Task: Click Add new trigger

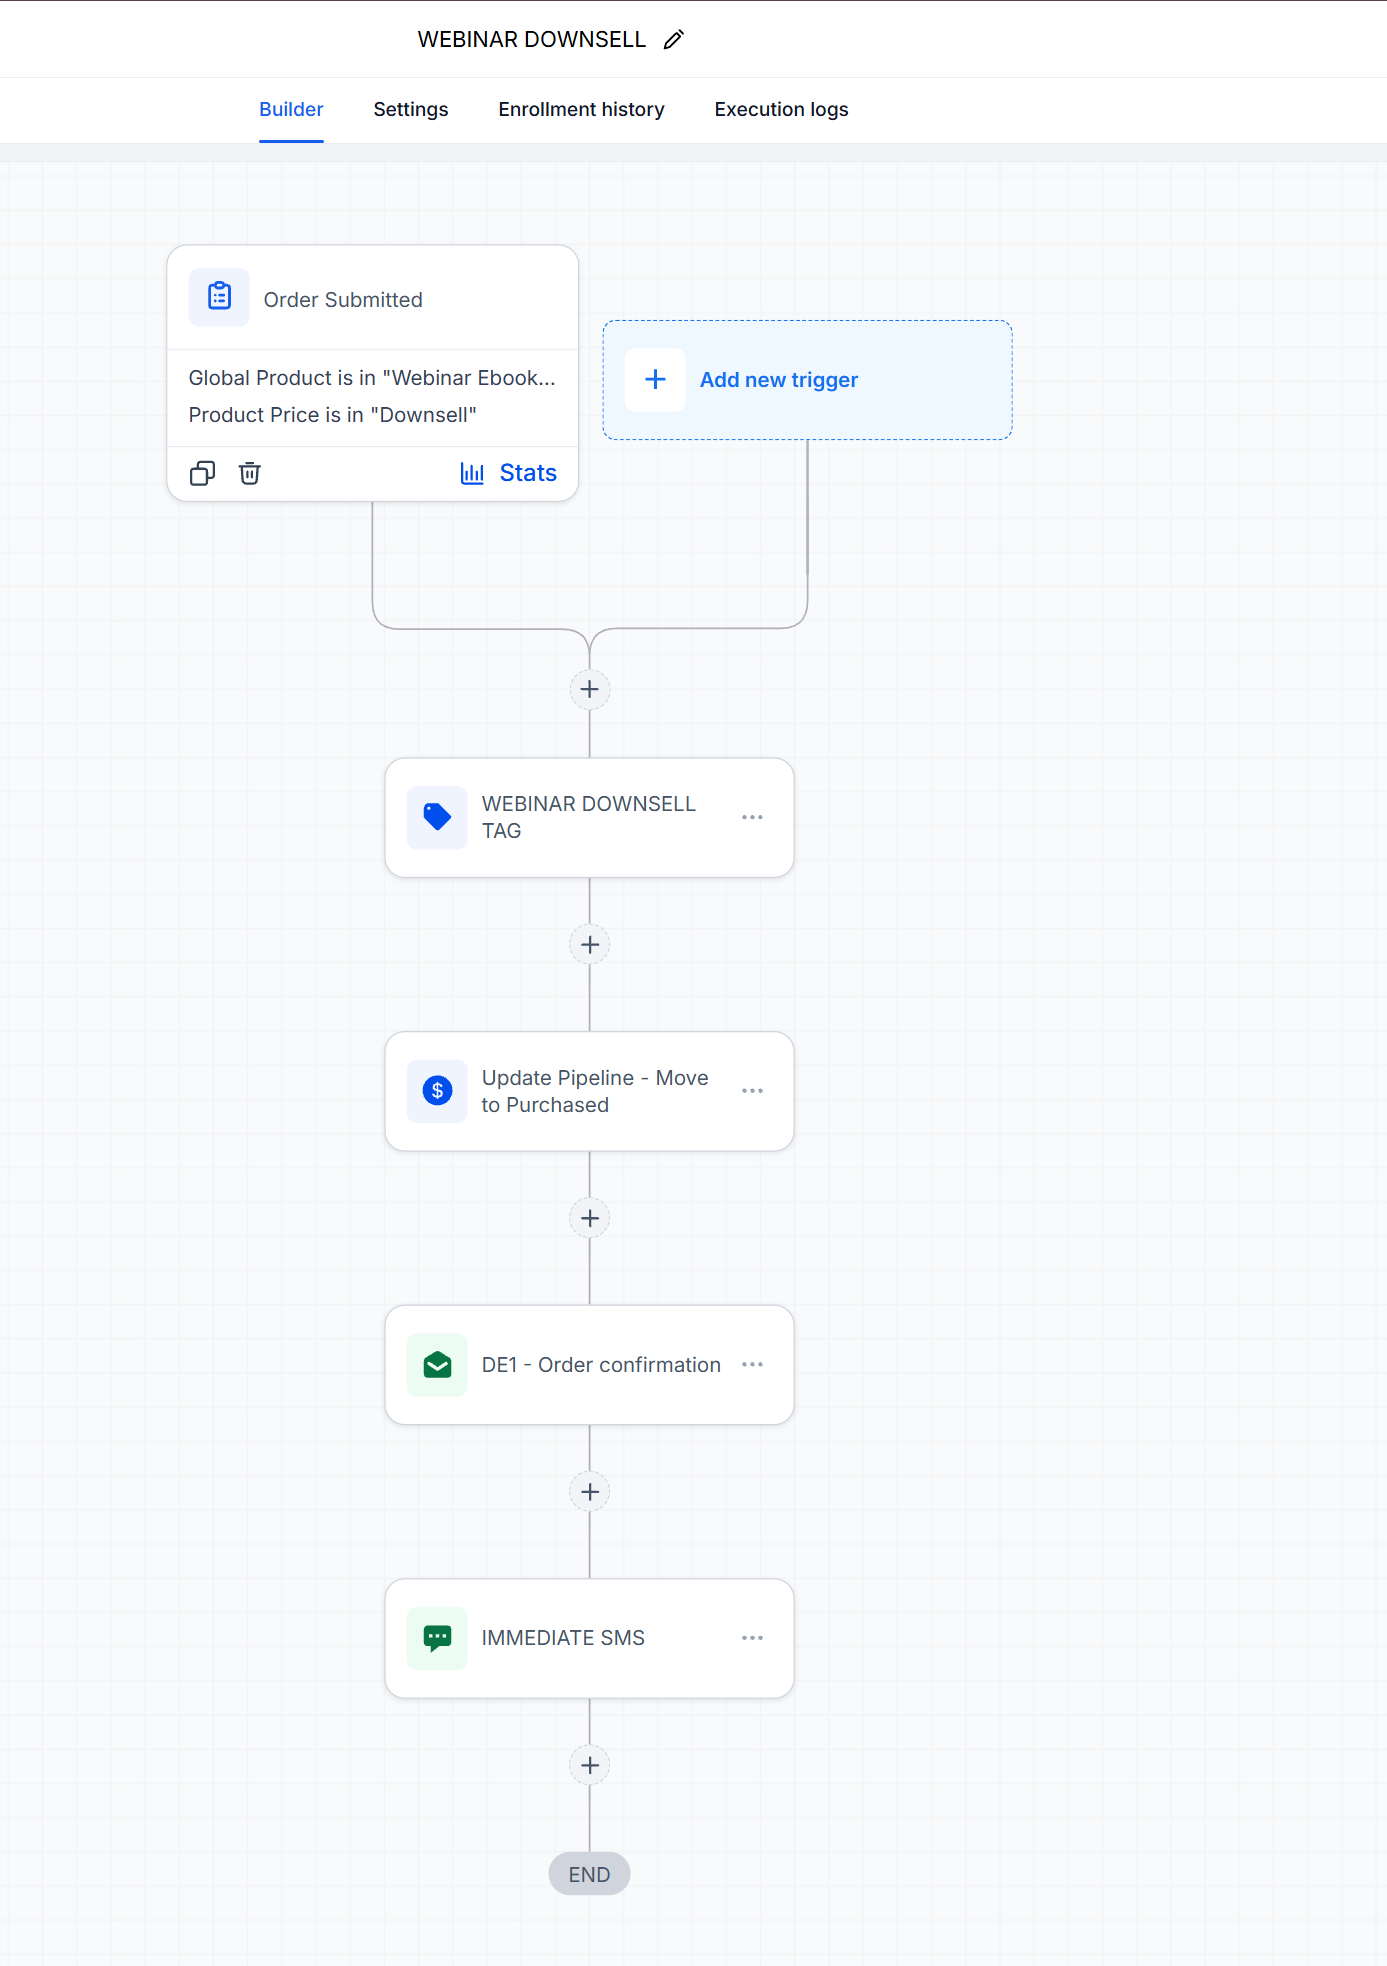Action: tap(807, 380)
